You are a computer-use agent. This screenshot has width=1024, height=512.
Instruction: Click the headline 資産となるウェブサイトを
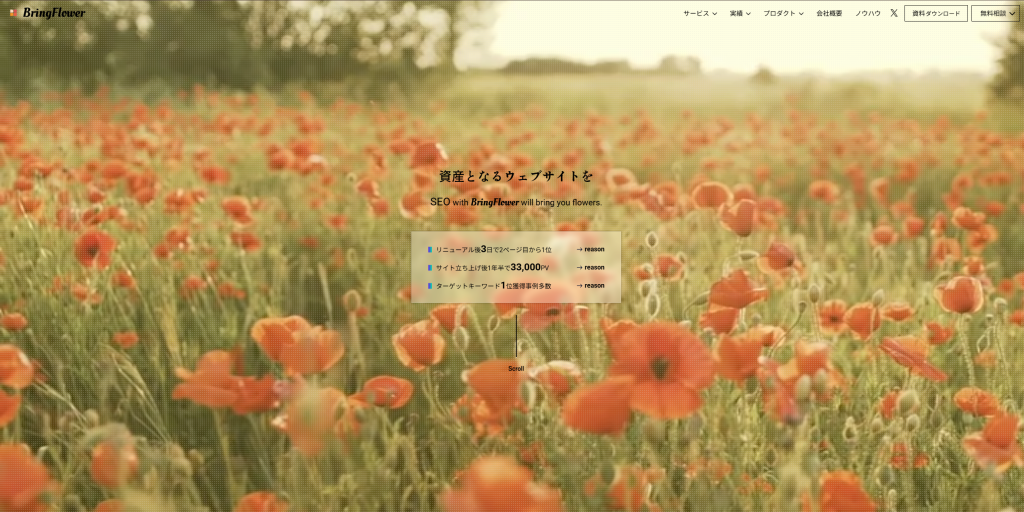pos(516,176)
